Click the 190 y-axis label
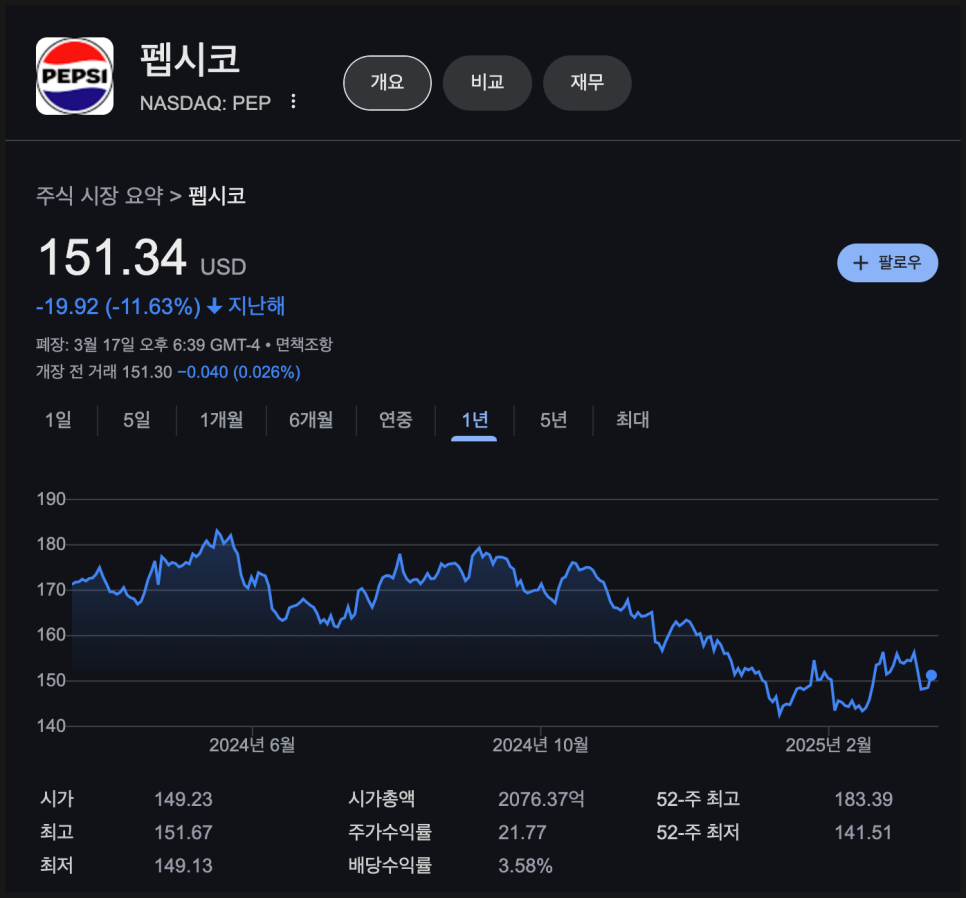Image resolution: width=966 pixels, height=898 pixels. tap(51, 499)
